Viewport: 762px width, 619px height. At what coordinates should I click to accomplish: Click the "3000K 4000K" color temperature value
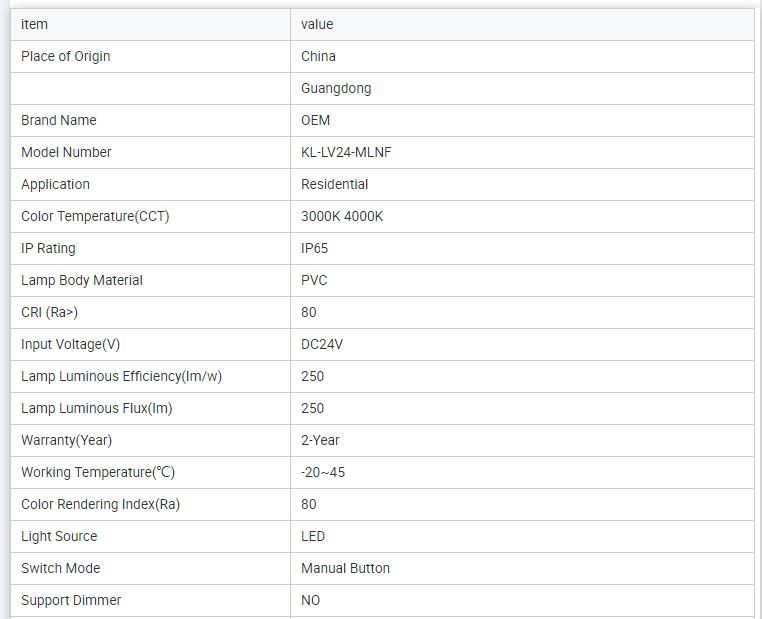(x=342, y=216)
